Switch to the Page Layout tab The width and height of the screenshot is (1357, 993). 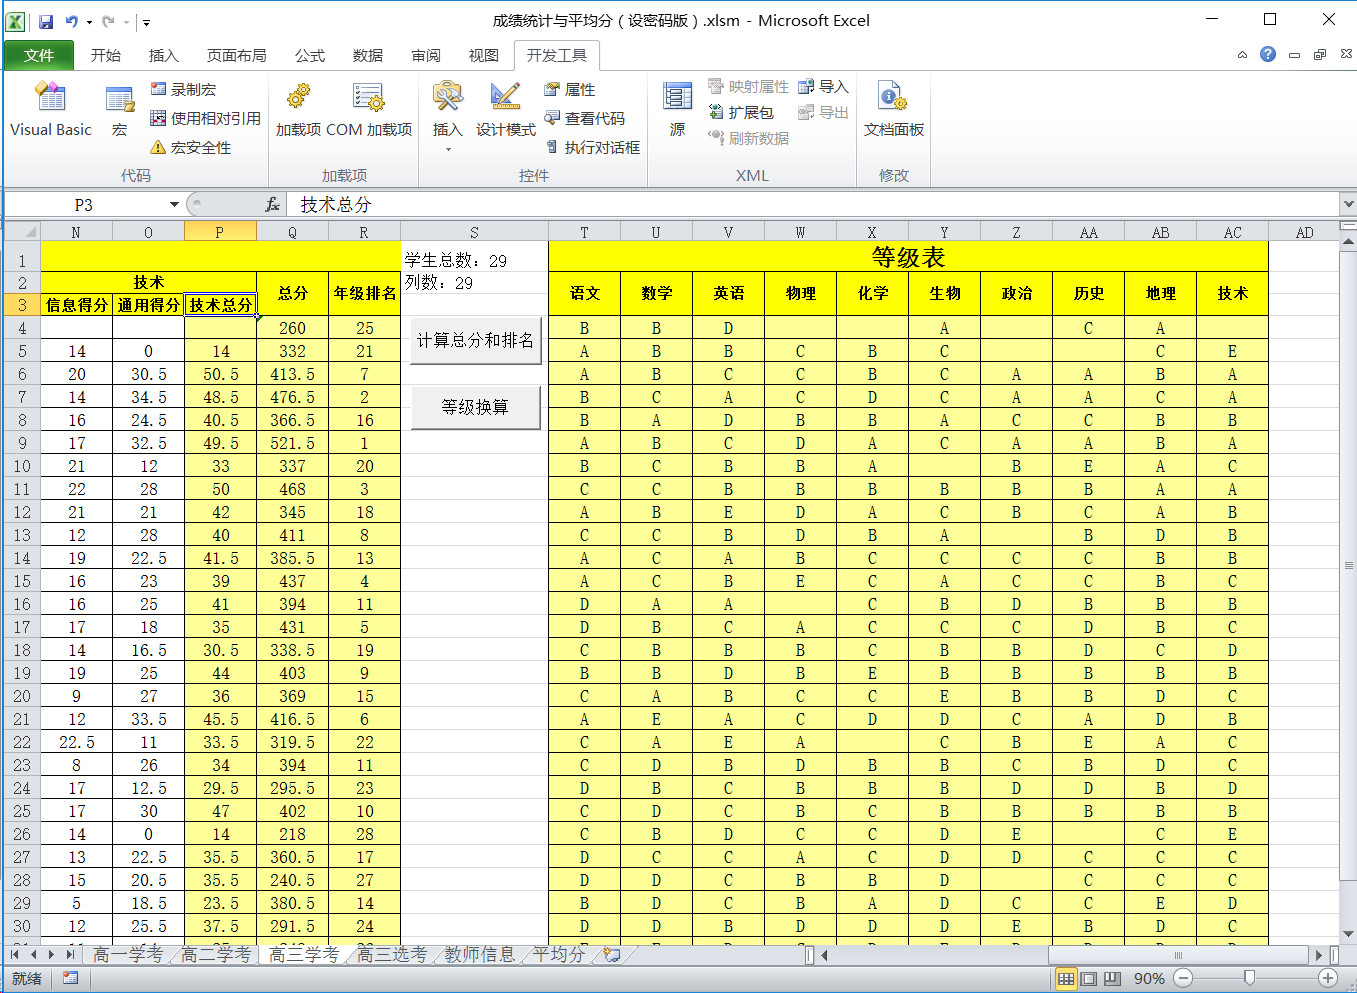[237, 55]
